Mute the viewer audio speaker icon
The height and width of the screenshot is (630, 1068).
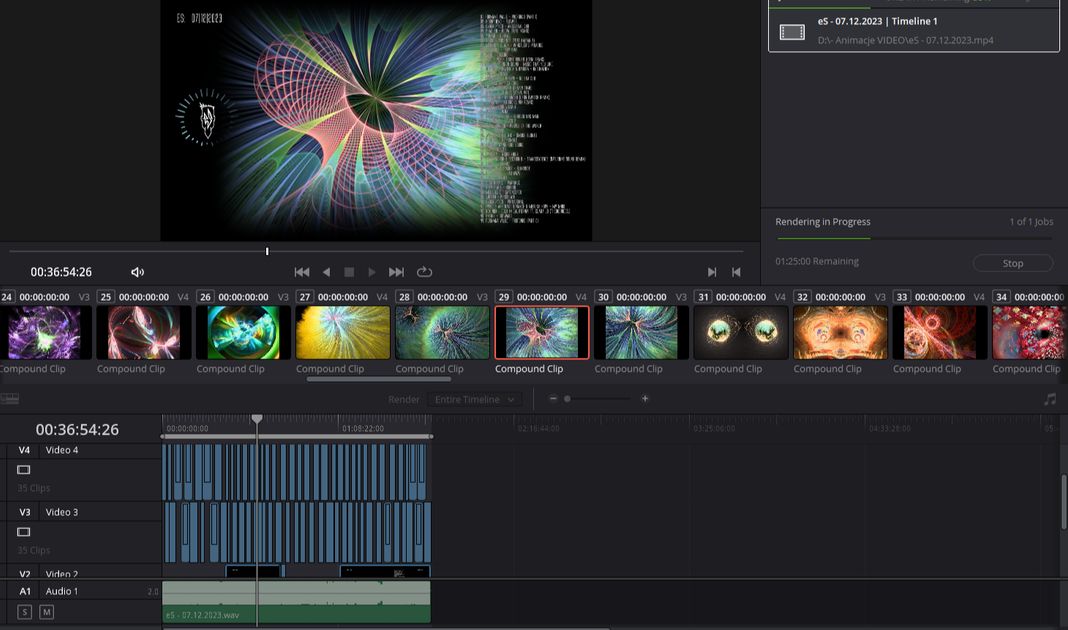pyautogui.click(x=138, y=272)
